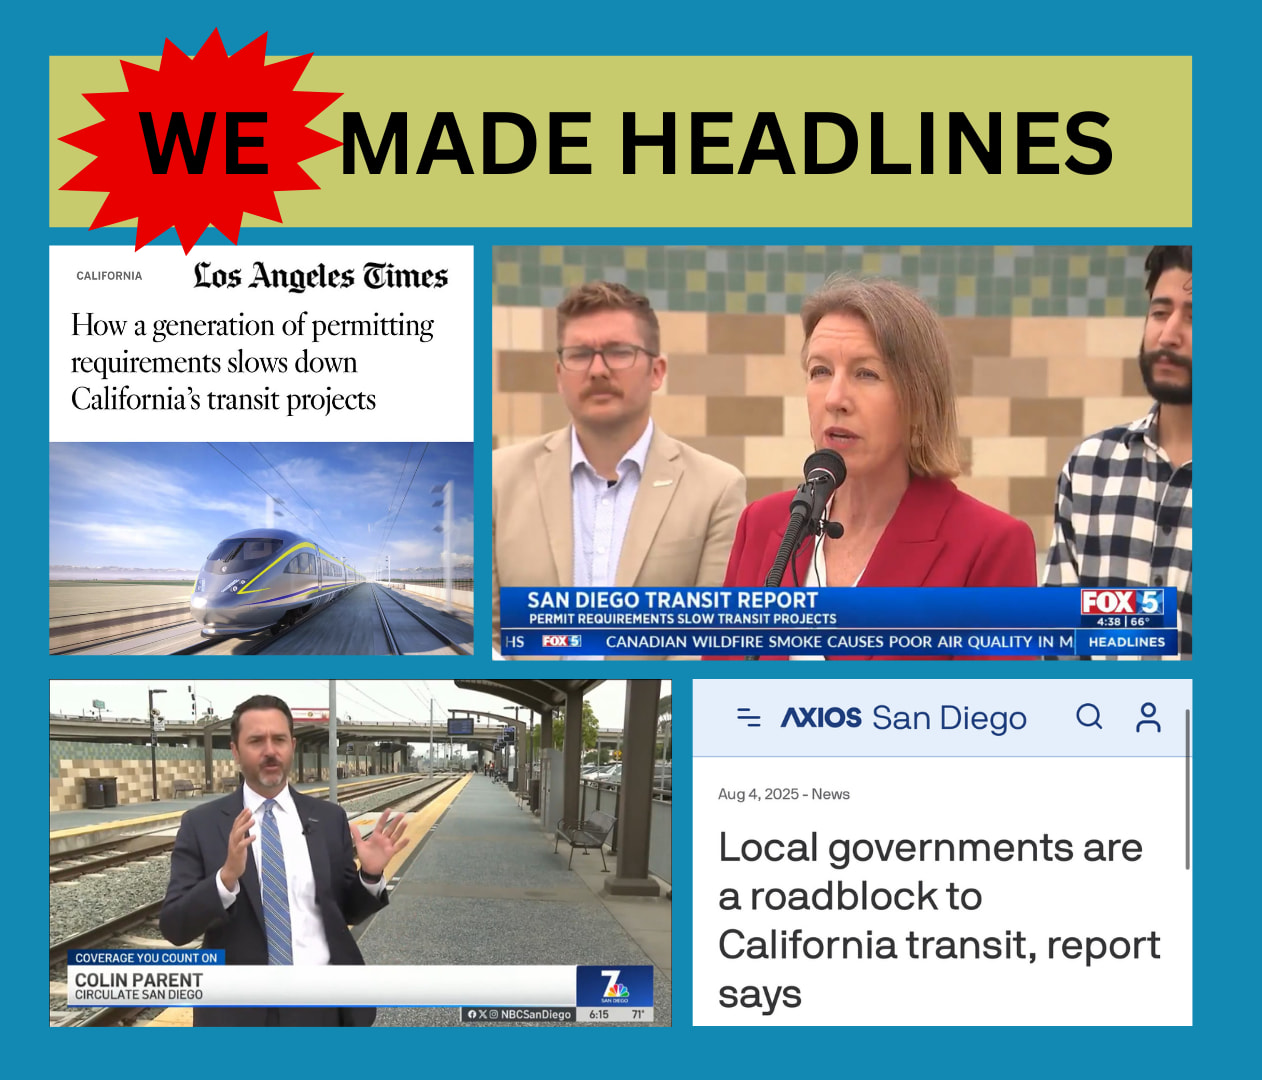Screen dimensions: 1262x1080
Task: Click the HEADLINES ticker label
Action: click(1127, 642)
